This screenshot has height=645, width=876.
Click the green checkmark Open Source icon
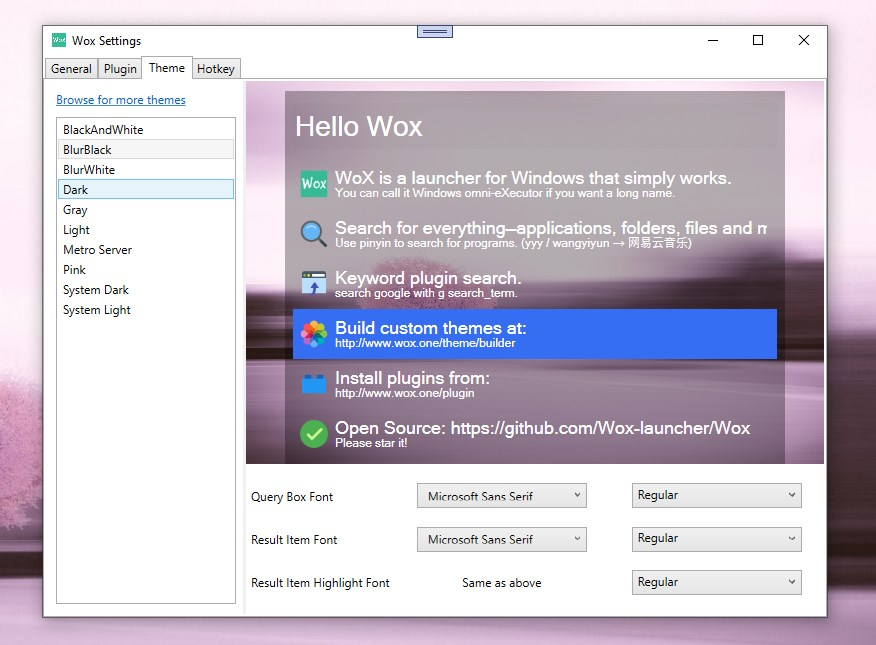[314, 433]
